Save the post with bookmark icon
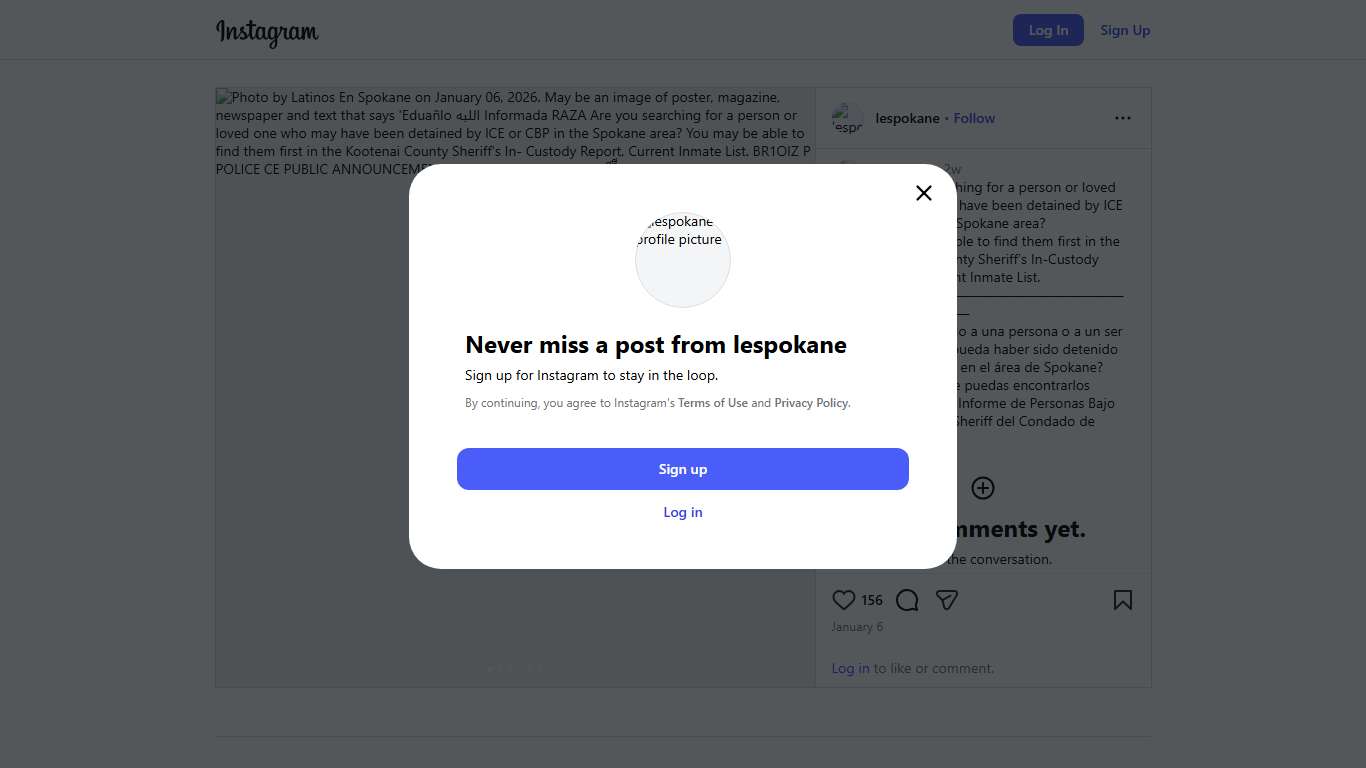The height and width of the screenshot is (768, 1366). pos(1123,600)
